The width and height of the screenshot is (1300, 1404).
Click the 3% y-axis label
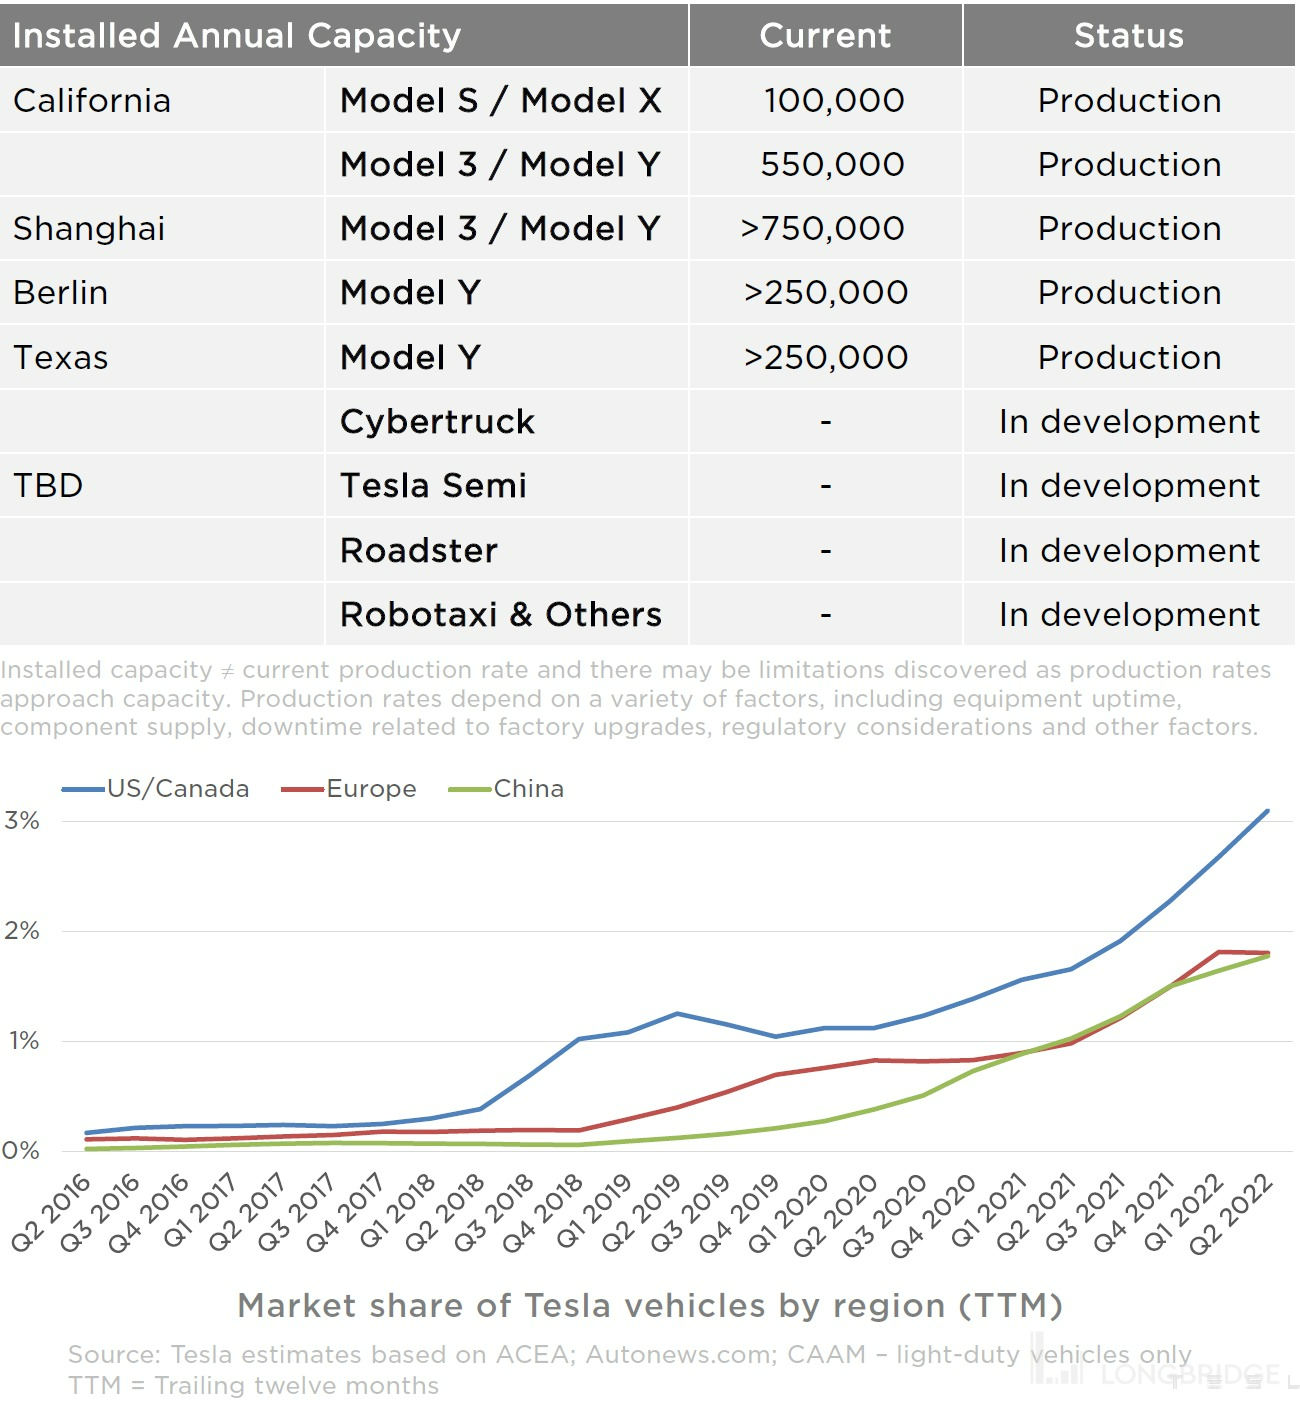coord(21,821)
